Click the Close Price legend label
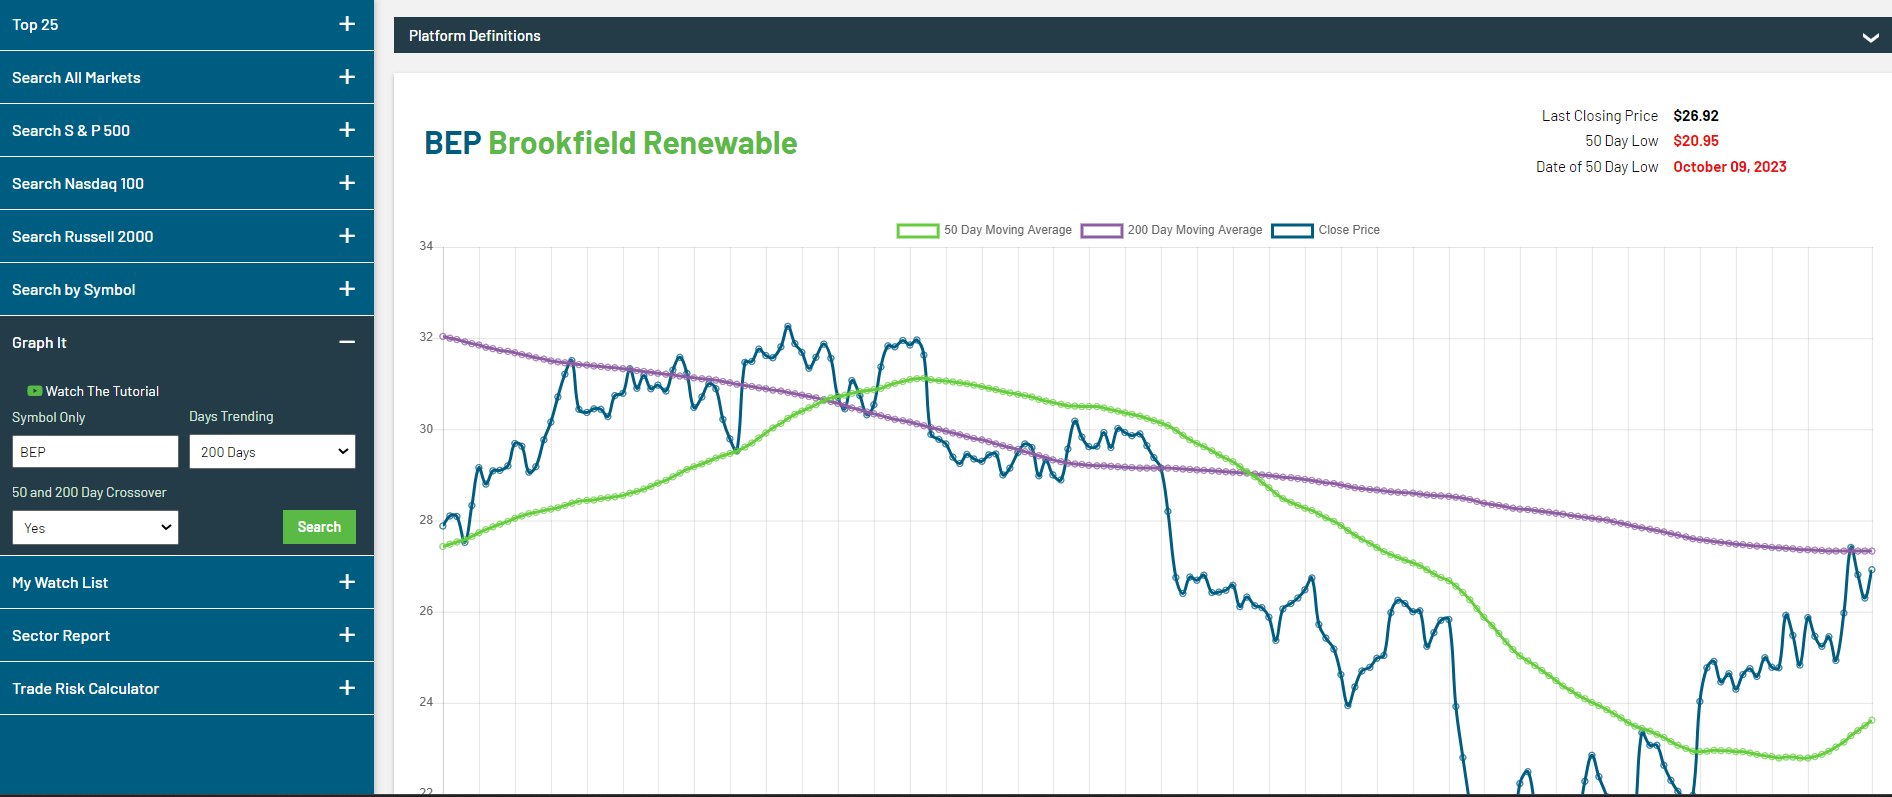1892x797 pixels. pos(1349,230)
